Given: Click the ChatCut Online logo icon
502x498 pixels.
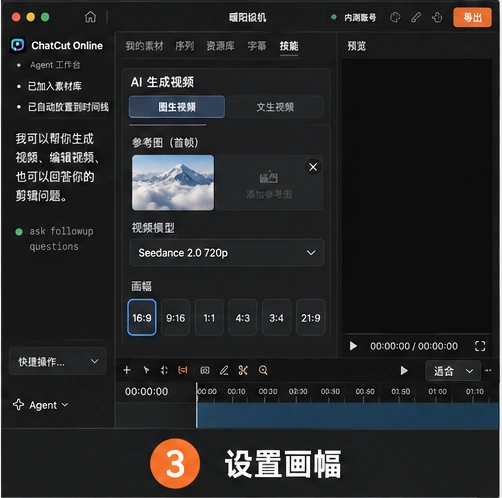Looking at the screenshot, I should pyautogui.click(x=18, y=45).
